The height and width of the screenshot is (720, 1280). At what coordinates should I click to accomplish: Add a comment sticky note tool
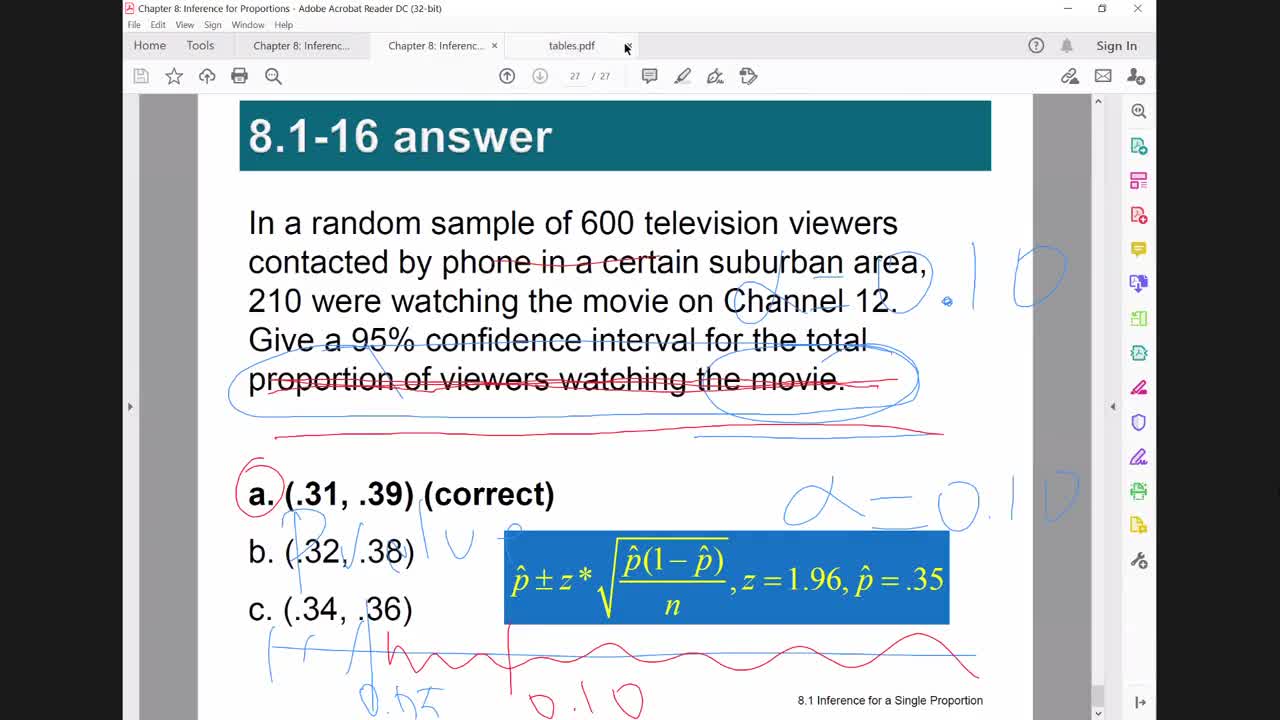[x=650, y=76]
